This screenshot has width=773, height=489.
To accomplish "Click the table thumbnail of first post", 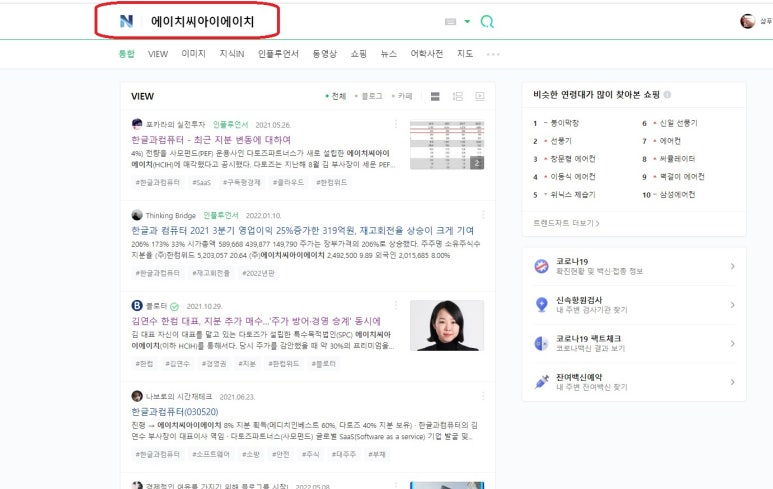I will point(447,145).
